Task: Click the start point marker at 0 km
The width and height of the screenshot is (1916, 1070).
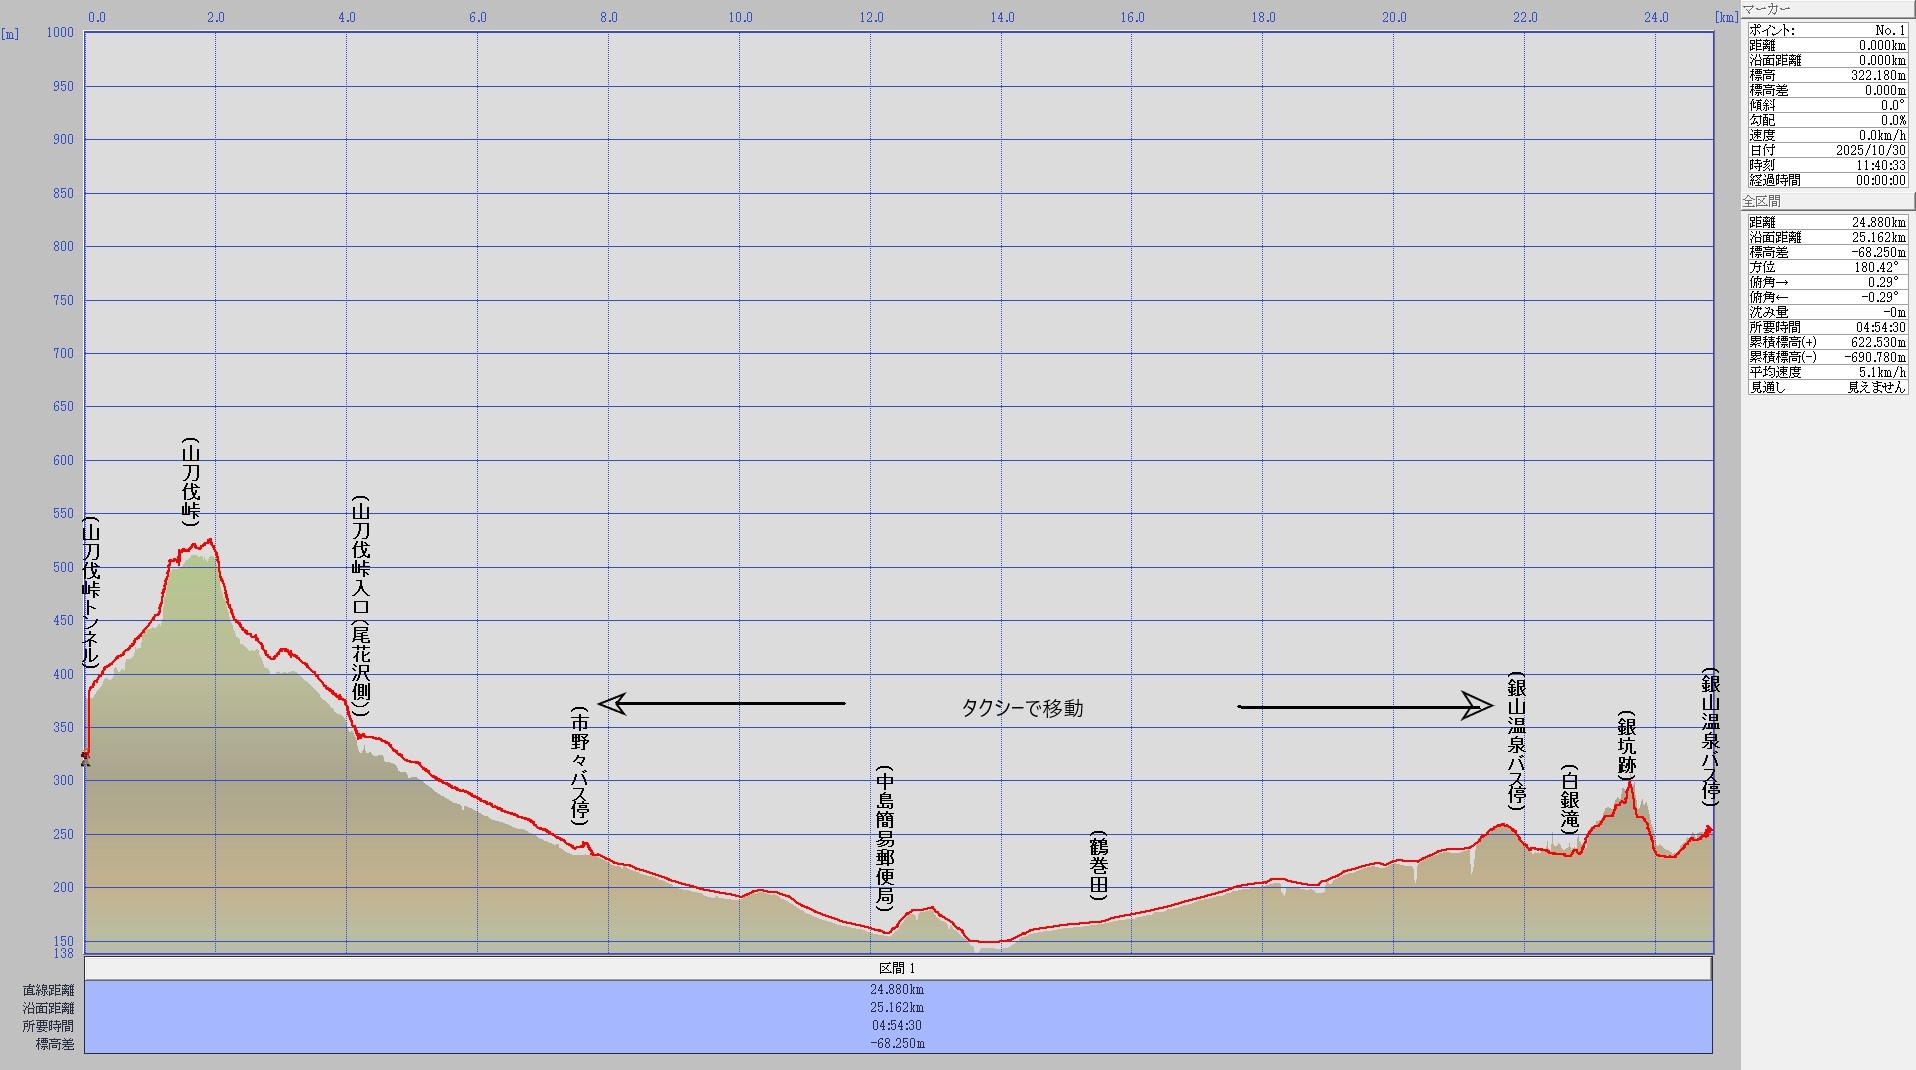Action: click(85, 757)
